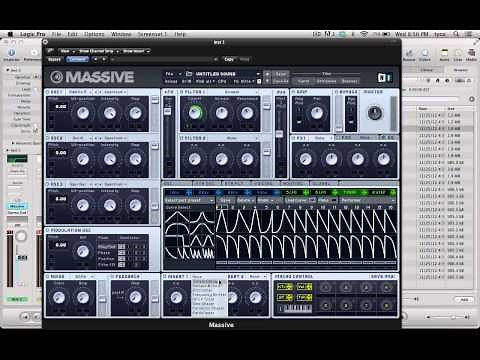This screenshot has width=480, height=360.
Task: Open the Spotlight search icon
Action: click(x=456, y=34)
